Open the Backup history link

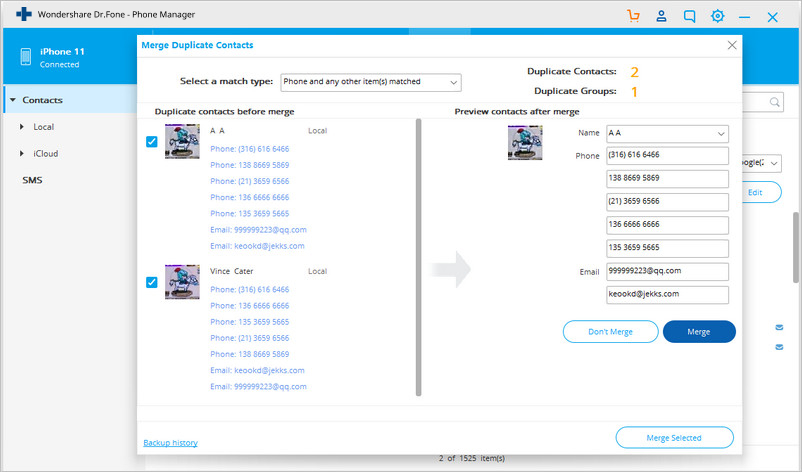170,443
